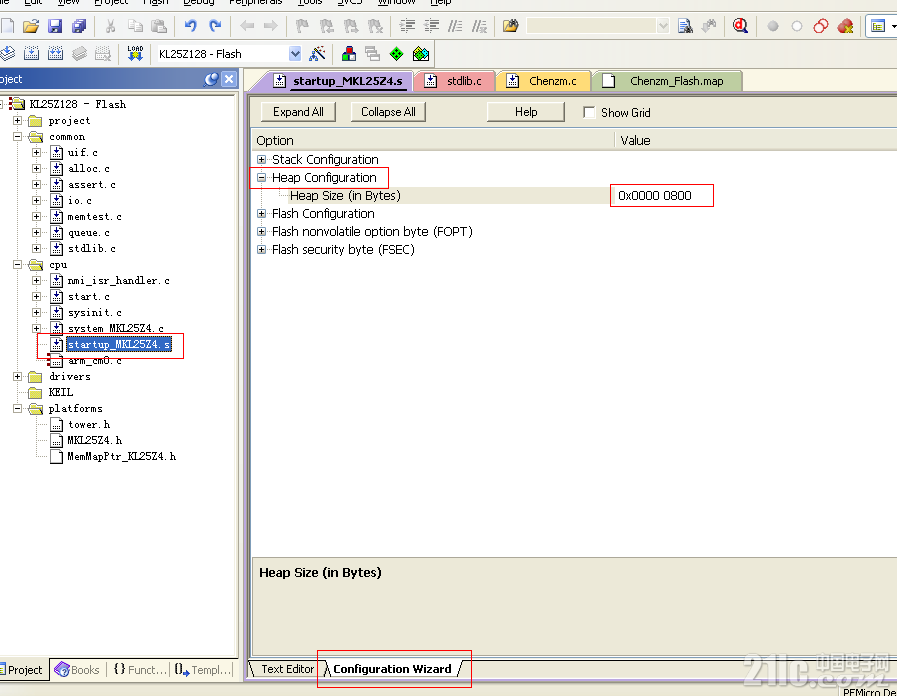Viewport: 897px width, 696px height.
Task: Start the debug session with the red d icon
Action: 740,26
